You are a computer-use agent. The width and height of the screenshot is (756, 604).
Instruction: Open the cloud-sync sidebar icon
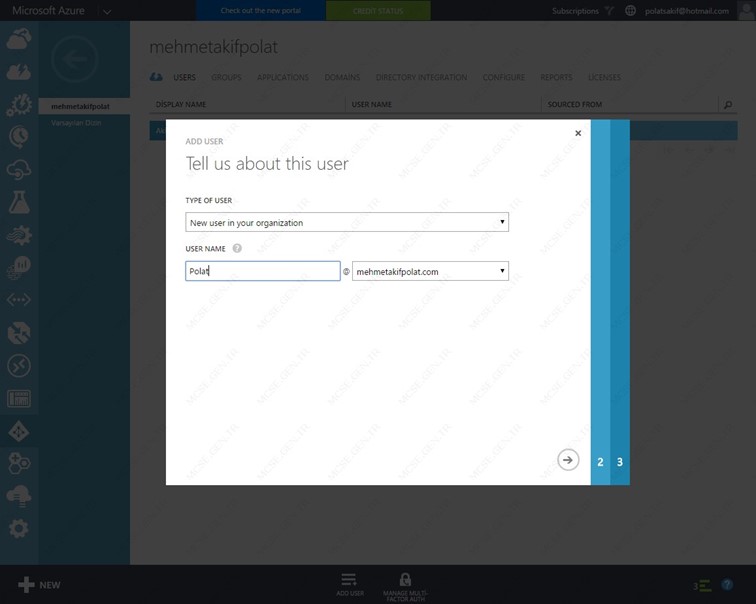click(19, 170)
